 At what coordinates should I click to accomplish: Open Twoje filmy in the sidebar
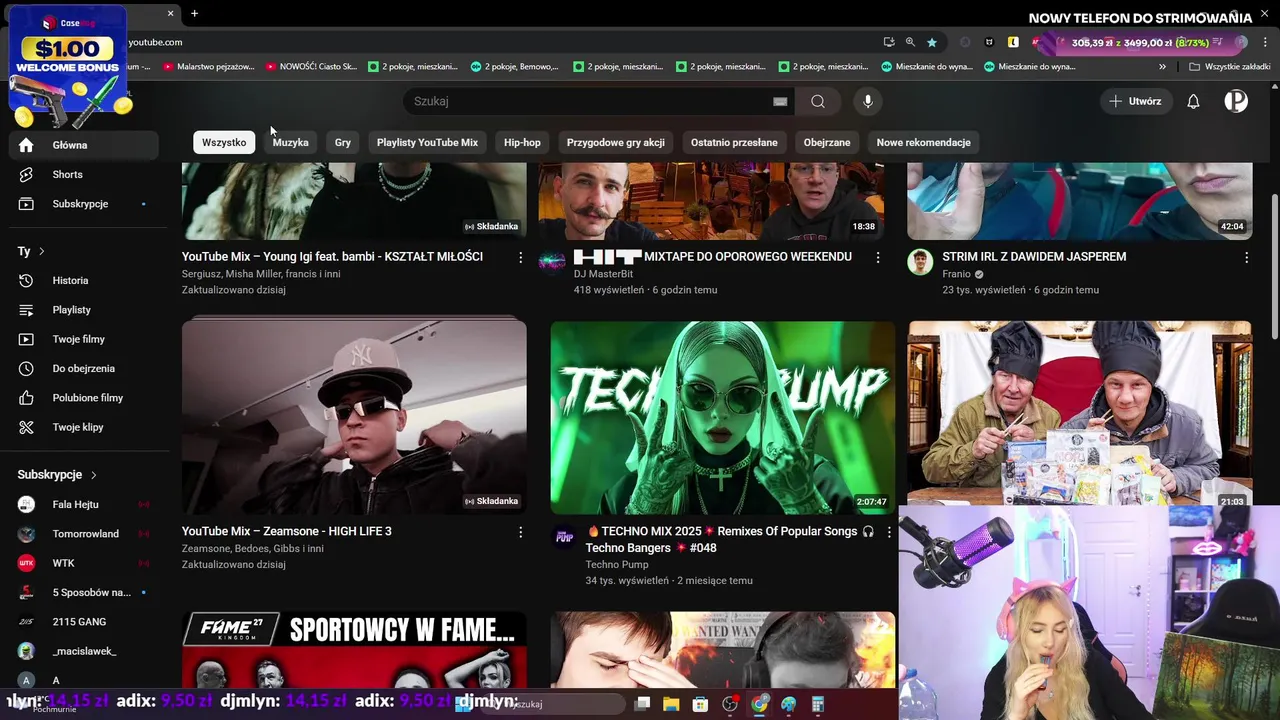[x=84, y=339]
